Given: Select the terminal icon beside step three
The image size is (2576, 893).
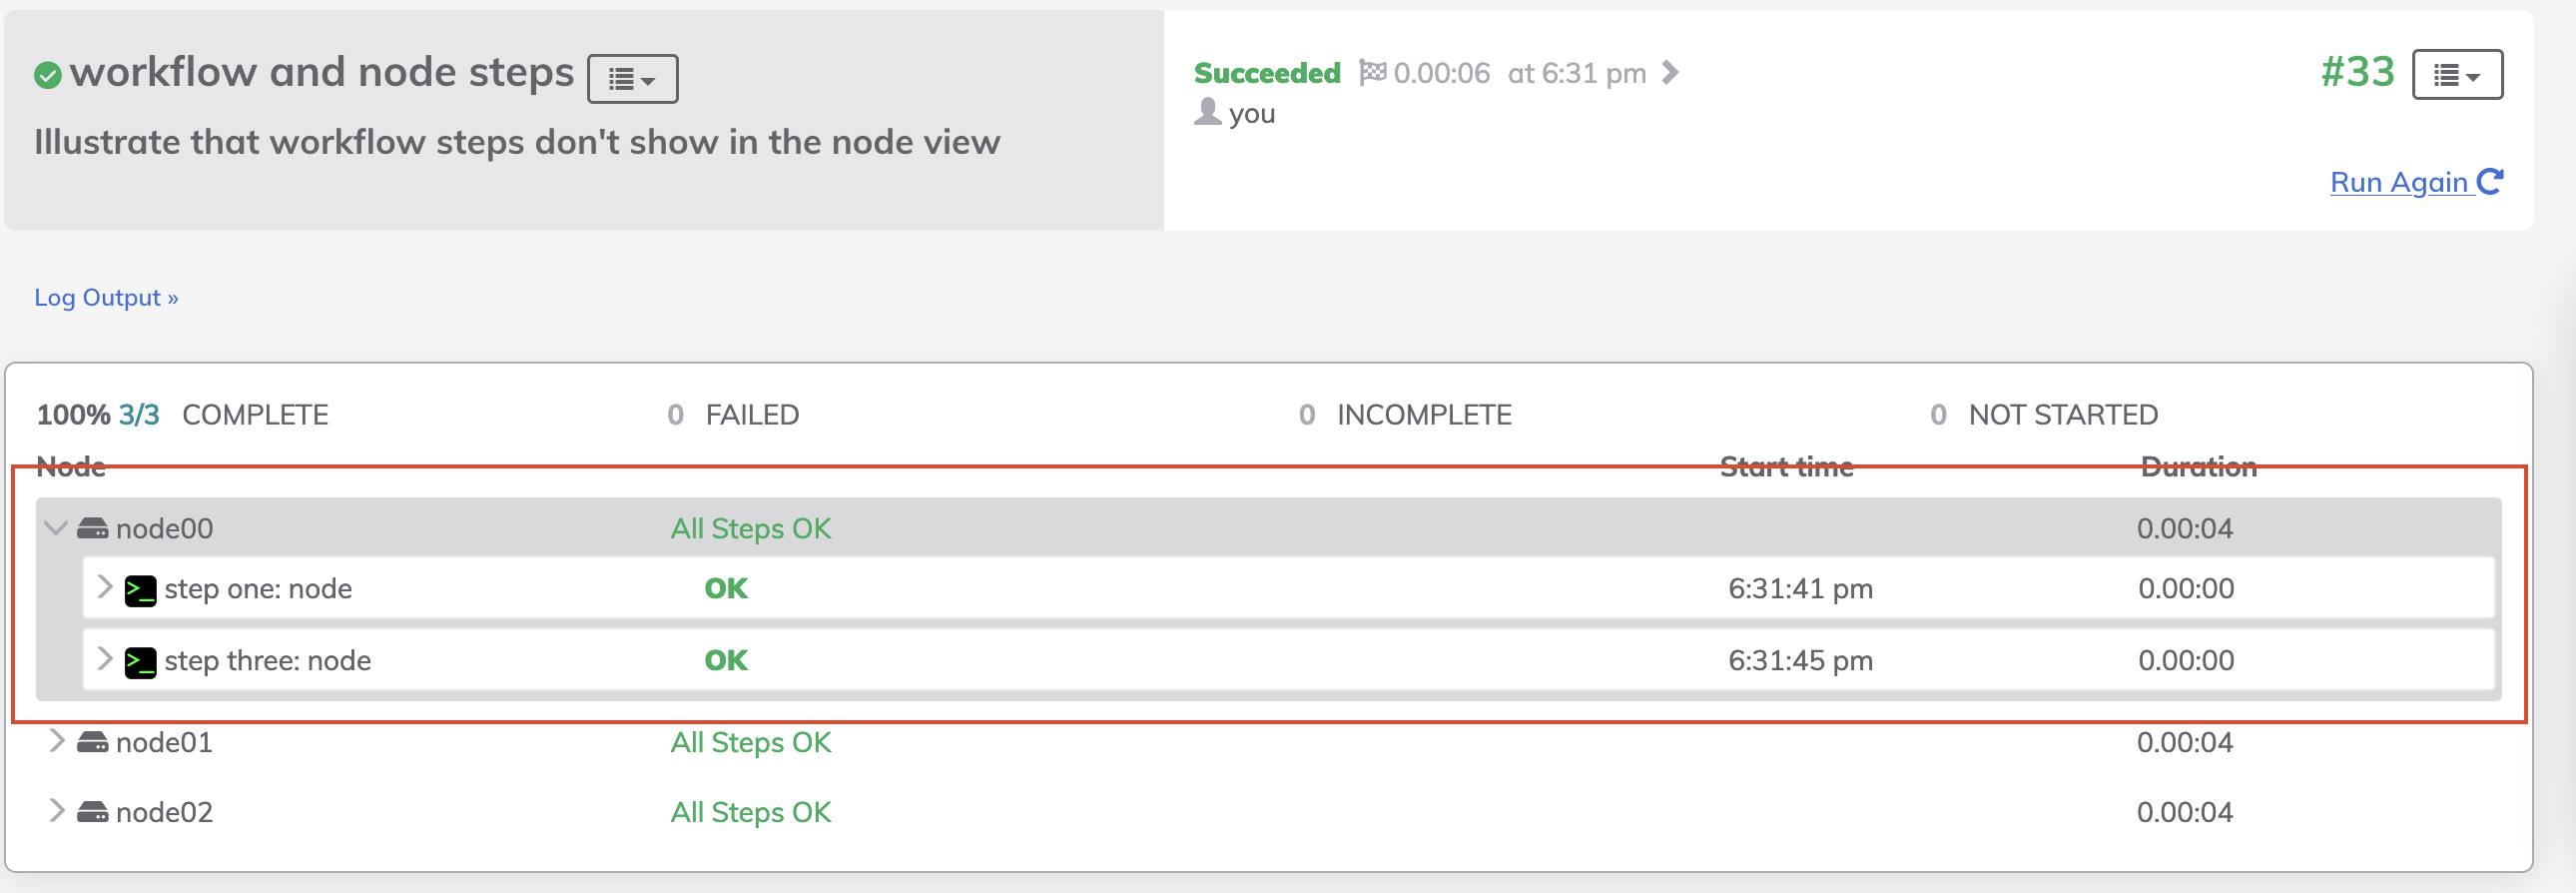Looking at the screenshot, I should click(x=141, y=660).
